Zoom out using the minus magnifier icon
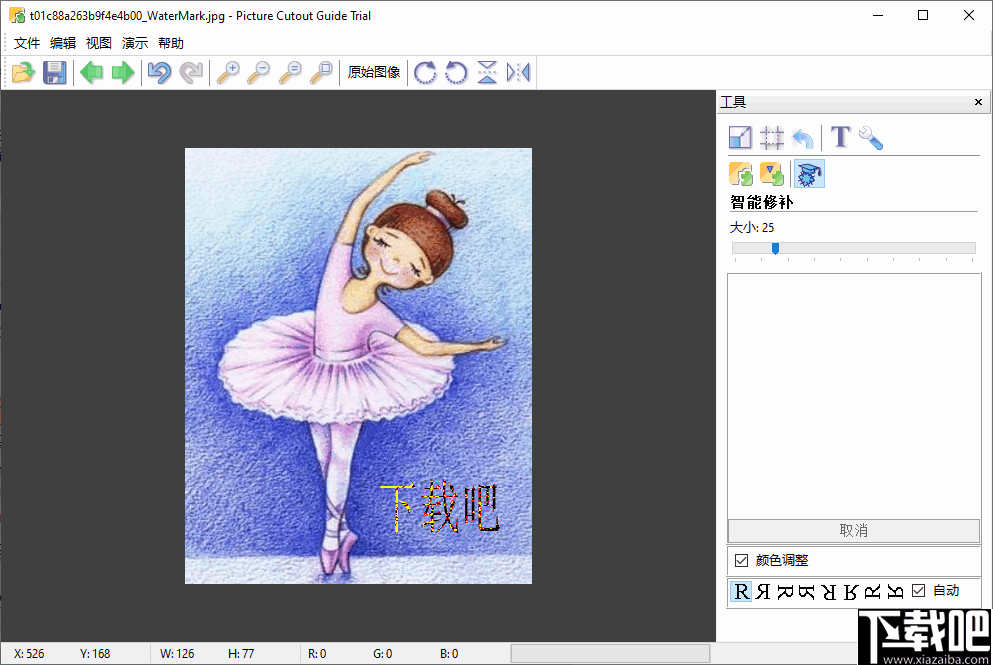The width and height of the screenshot is (993, 665). (x=258, y=72)
